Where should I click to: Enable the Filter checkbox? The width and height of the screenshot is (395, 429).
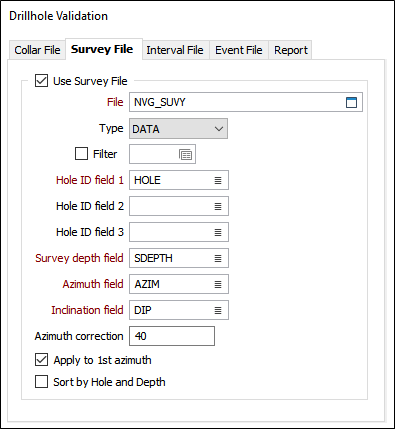(x=81, y=154)
